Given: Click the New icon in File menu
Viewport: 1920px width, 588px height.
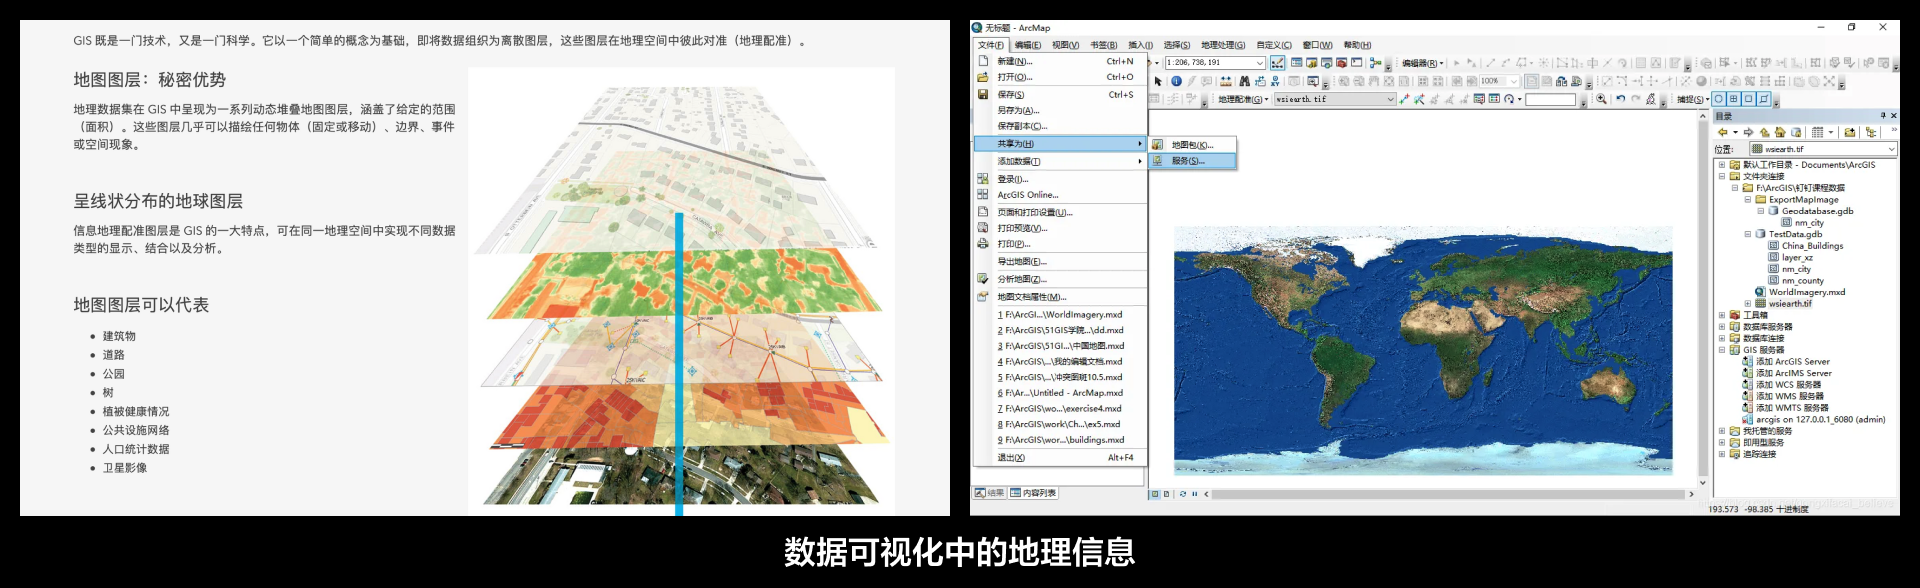Looking at the screenshot, I should click(983, 61).
